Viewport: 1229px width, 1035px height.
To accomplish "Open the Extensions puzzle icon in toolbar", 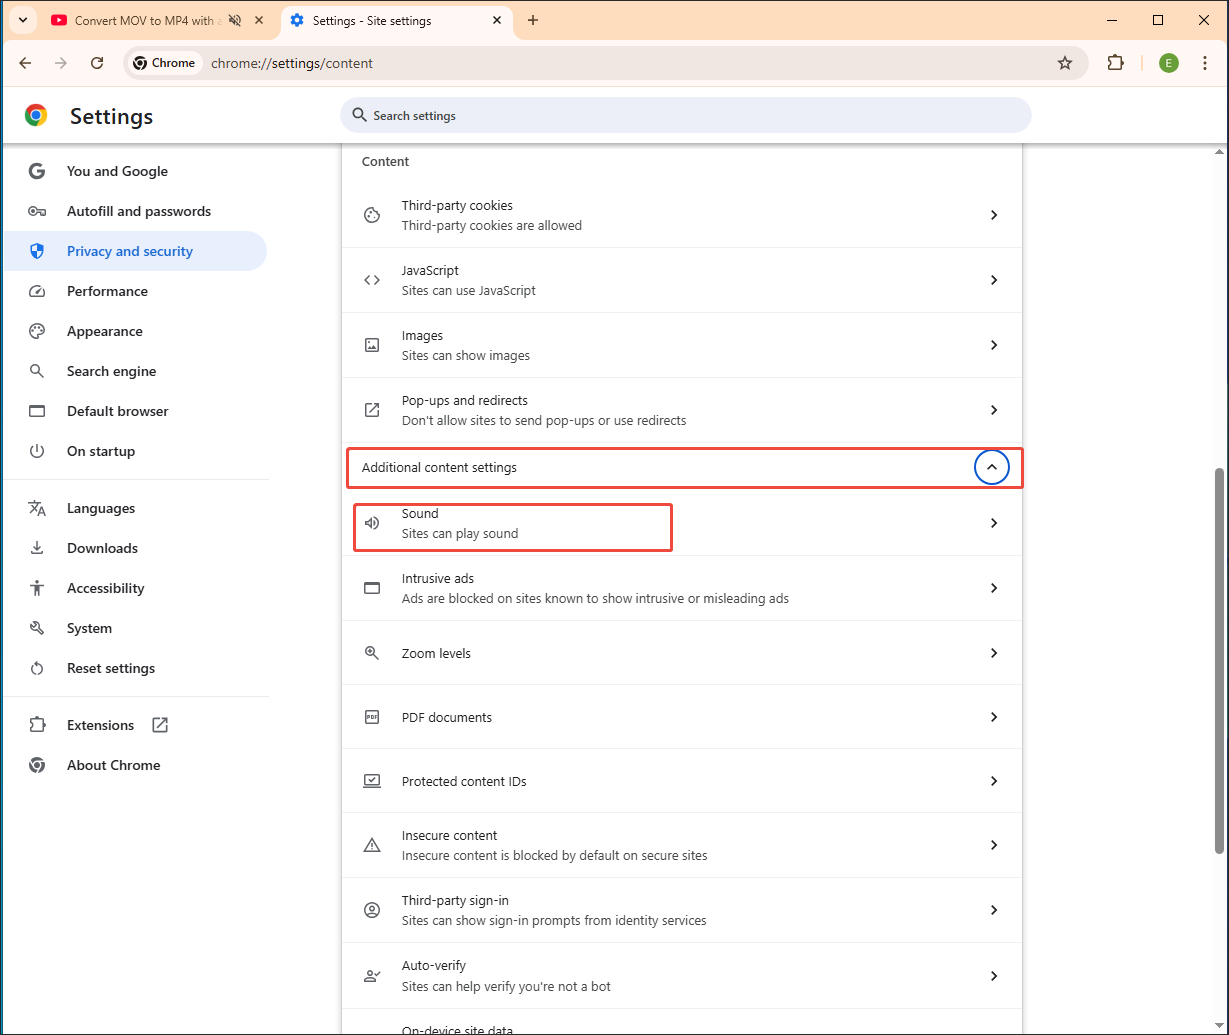I will [x=1114, y=62].
